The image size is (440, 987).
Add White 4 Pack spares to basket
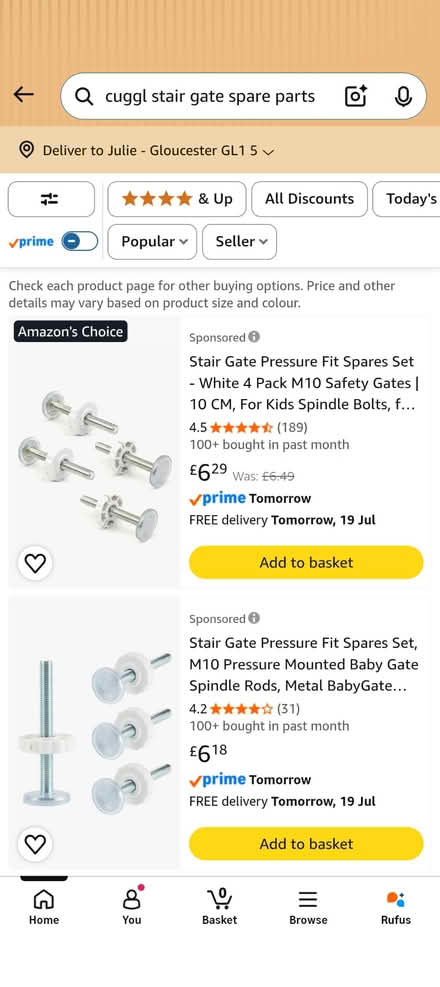(306, 562)
